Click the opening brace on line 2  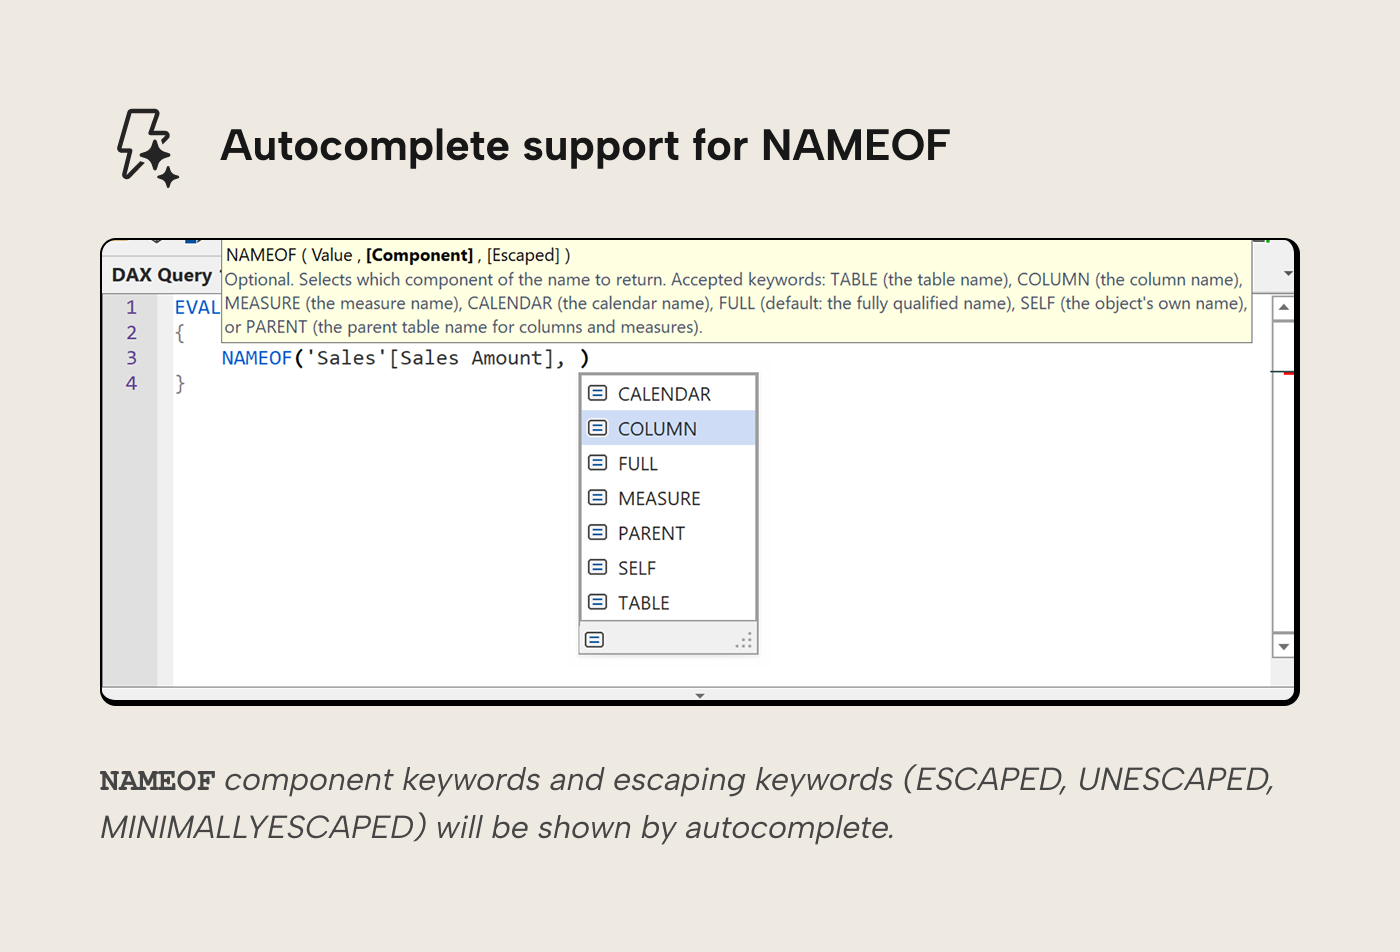point(180,333)
